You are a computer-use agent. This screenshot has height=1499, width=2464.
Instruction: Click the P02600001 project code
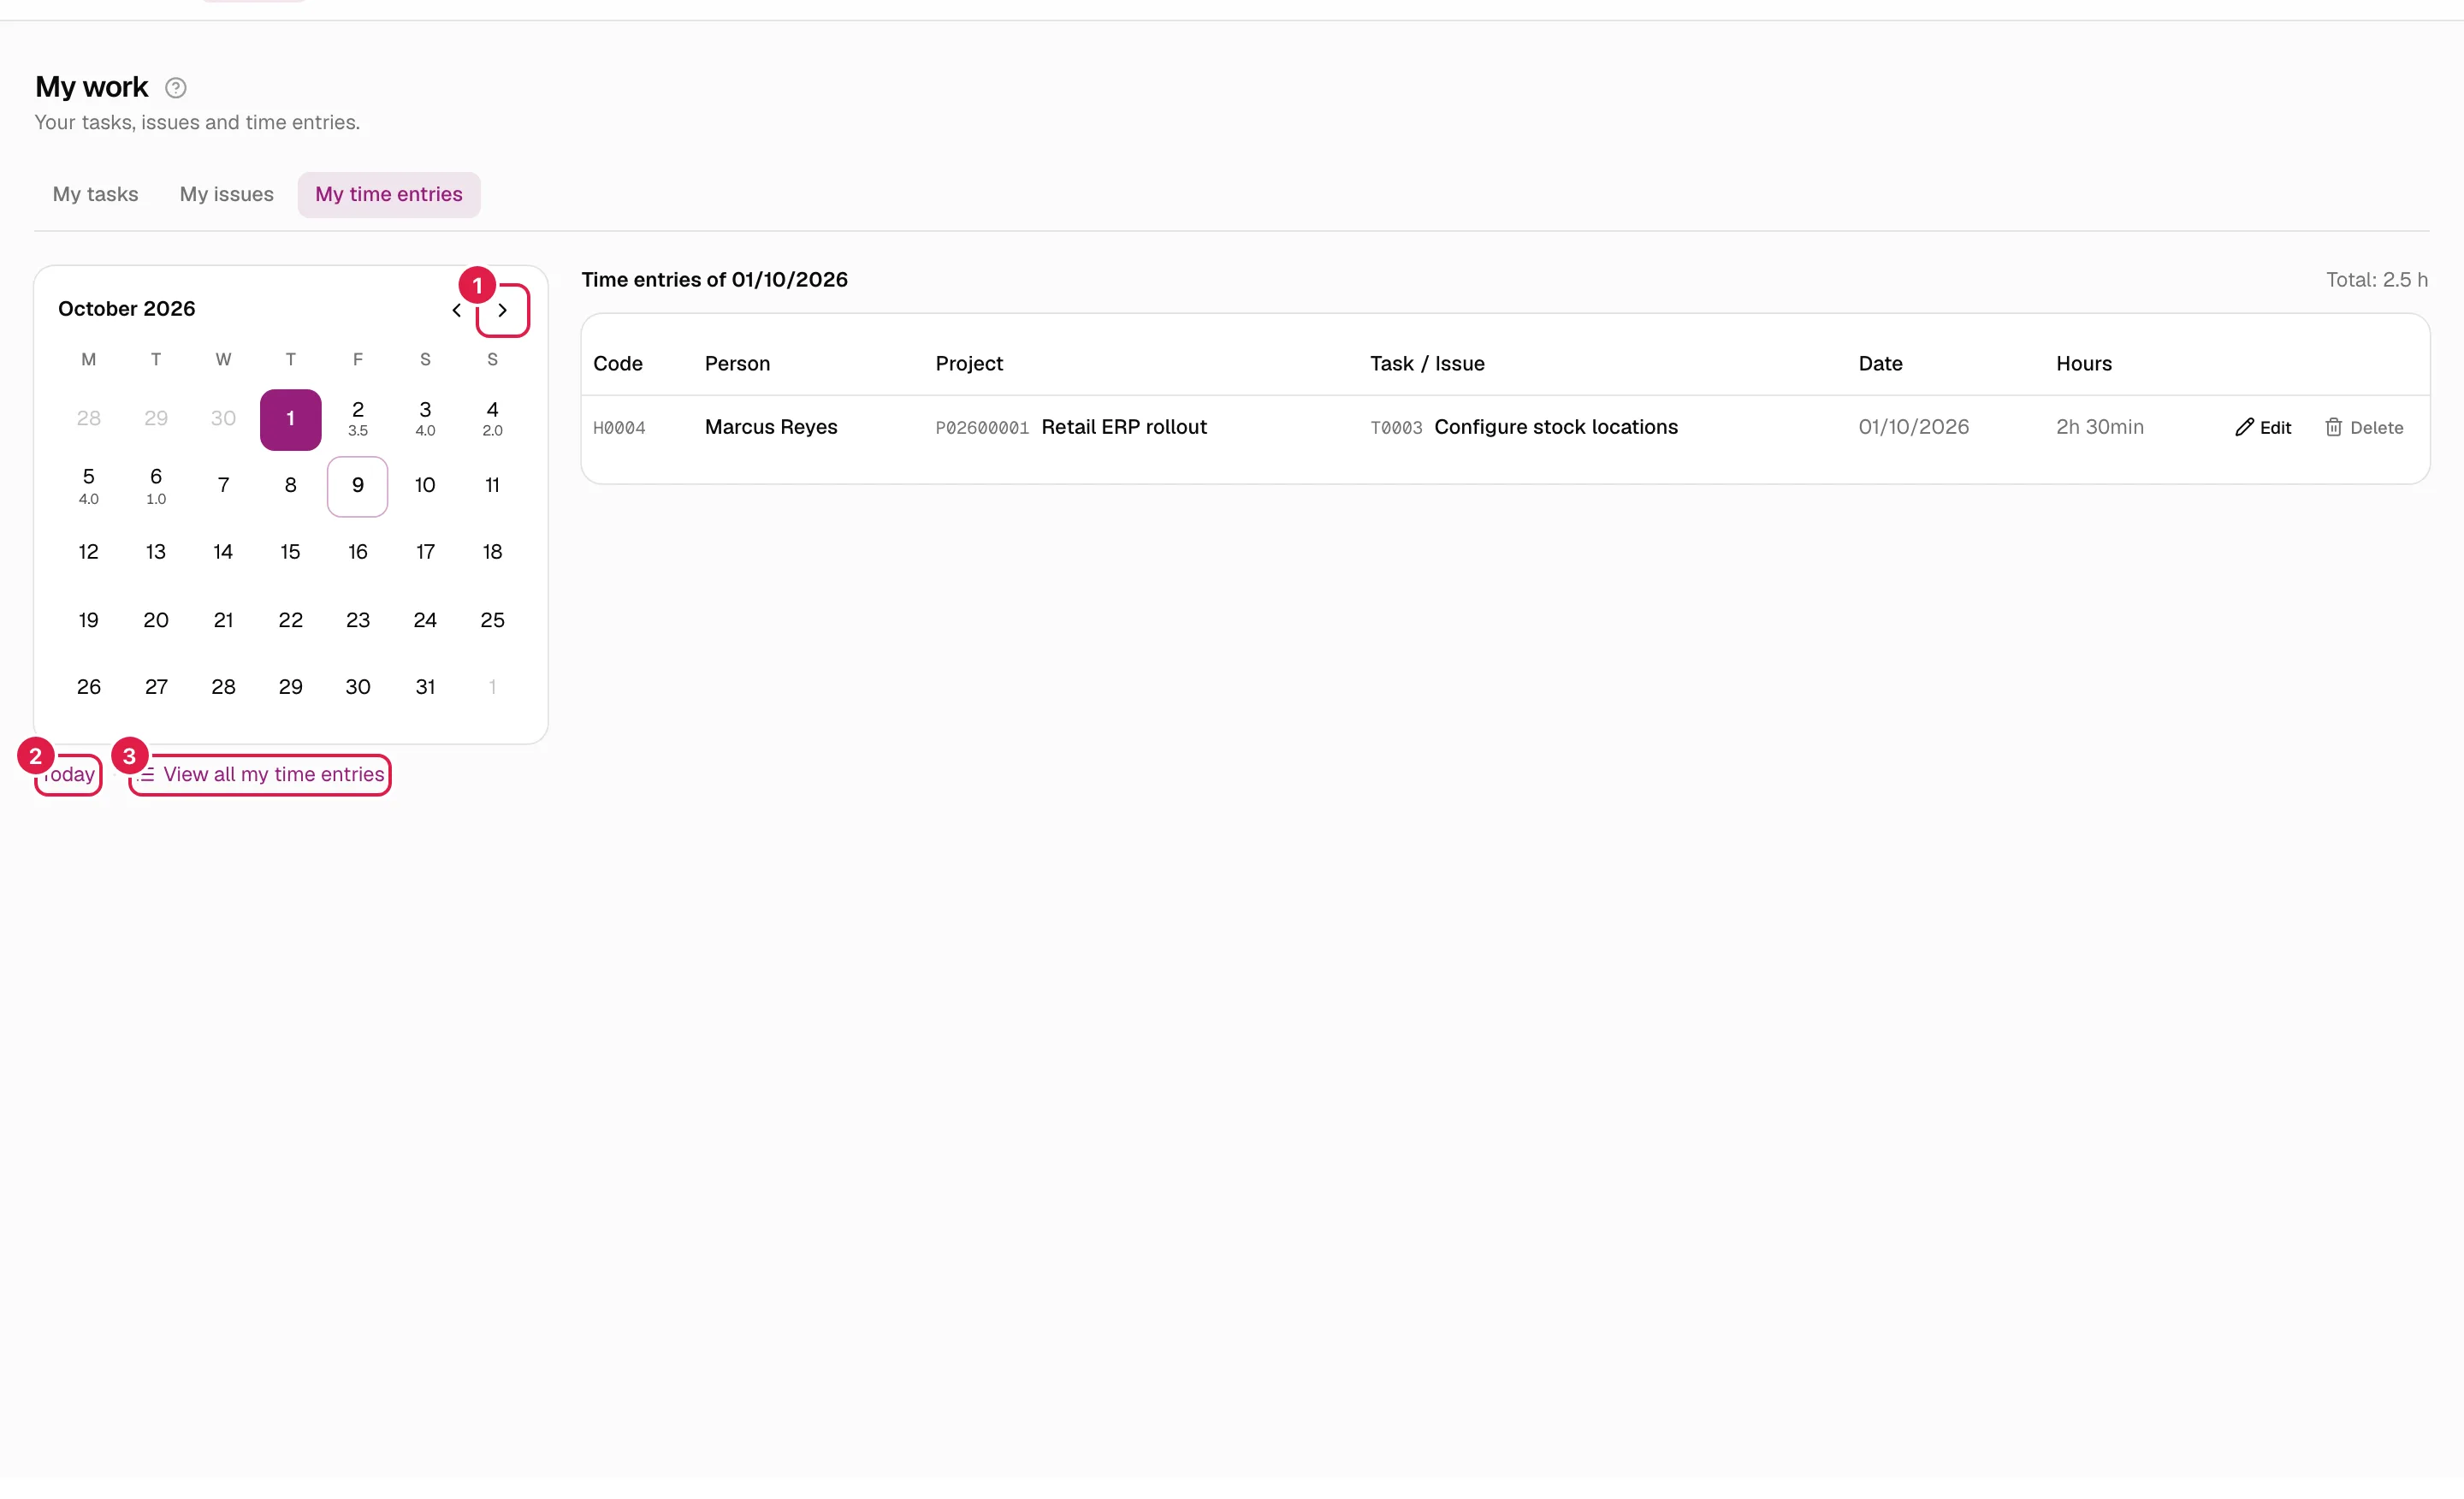tap(982, 428)
